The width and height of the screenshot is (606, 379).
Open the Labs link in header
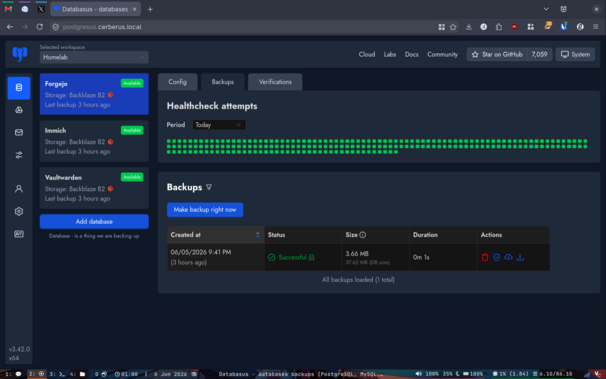(390, 54)
